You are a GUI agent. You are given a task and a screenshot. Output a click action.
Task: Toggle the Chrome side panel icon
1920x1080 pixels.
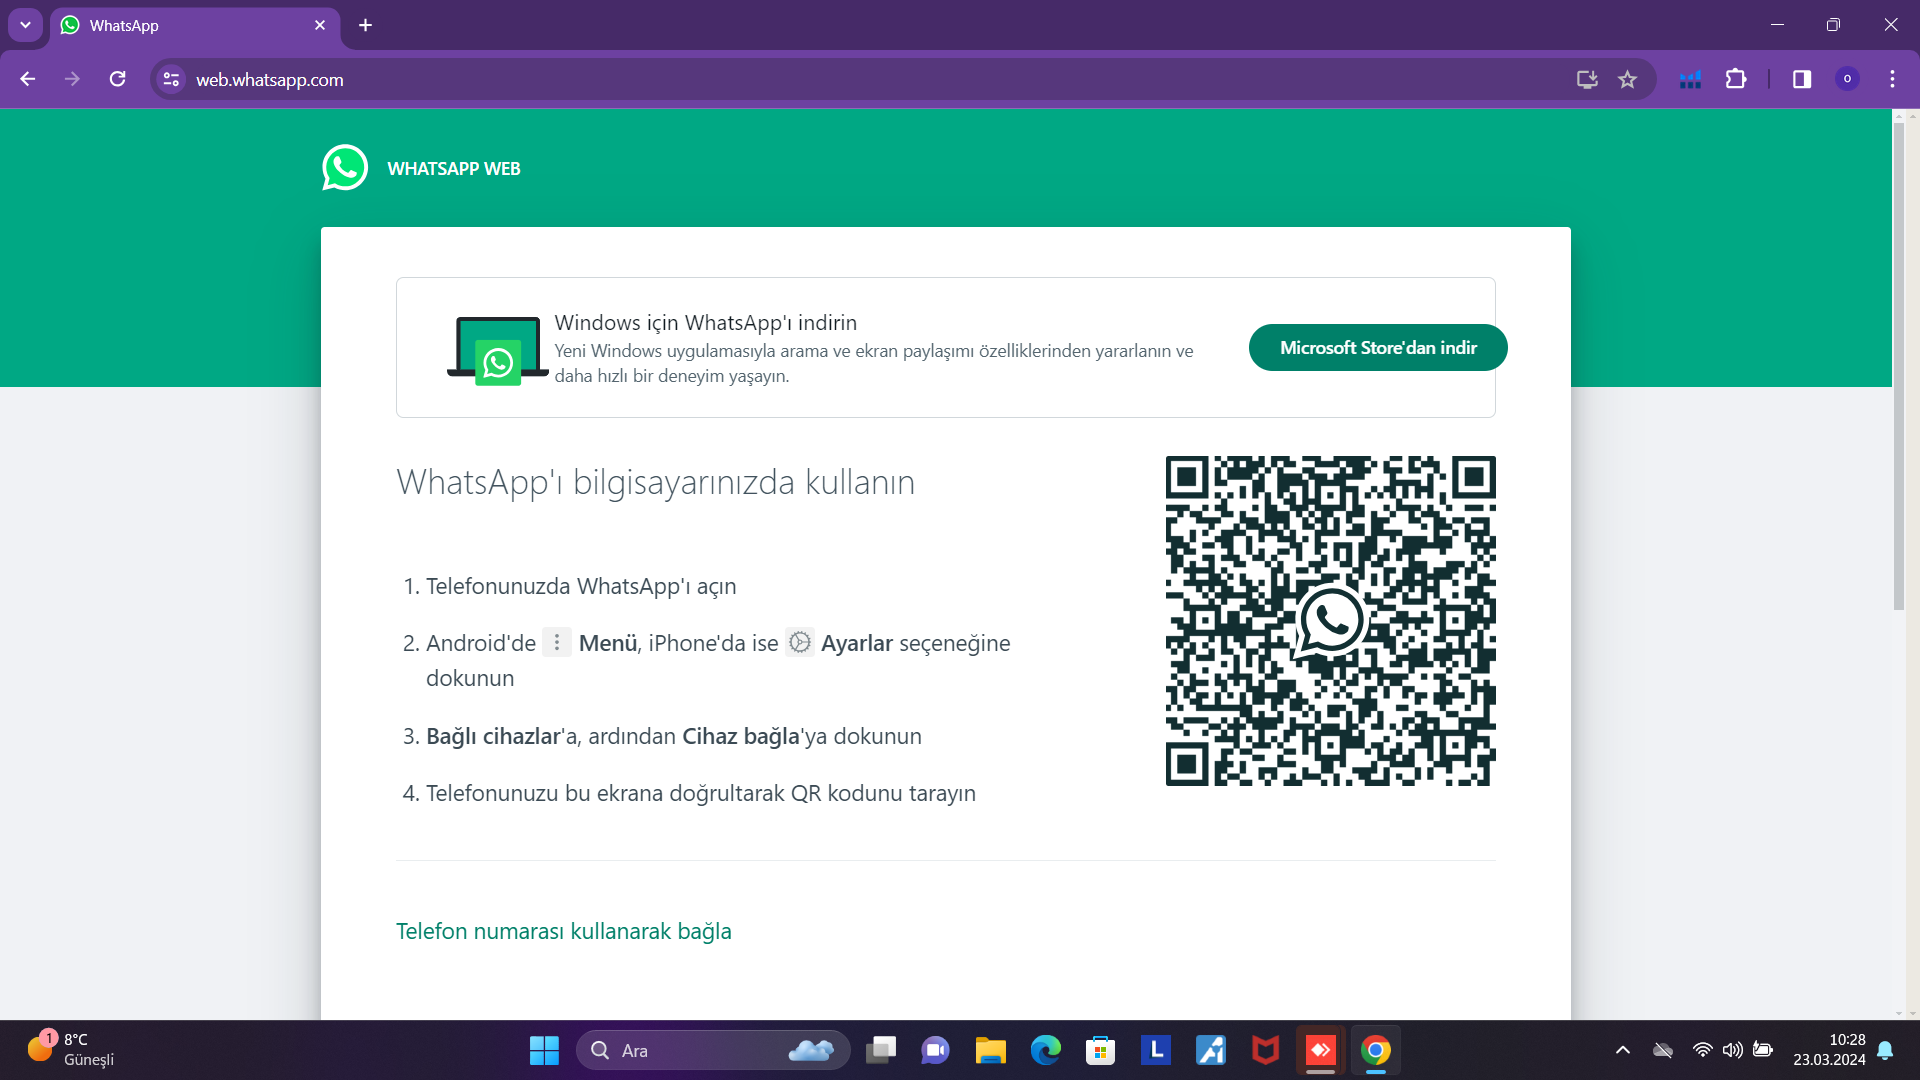point(1801,80)
